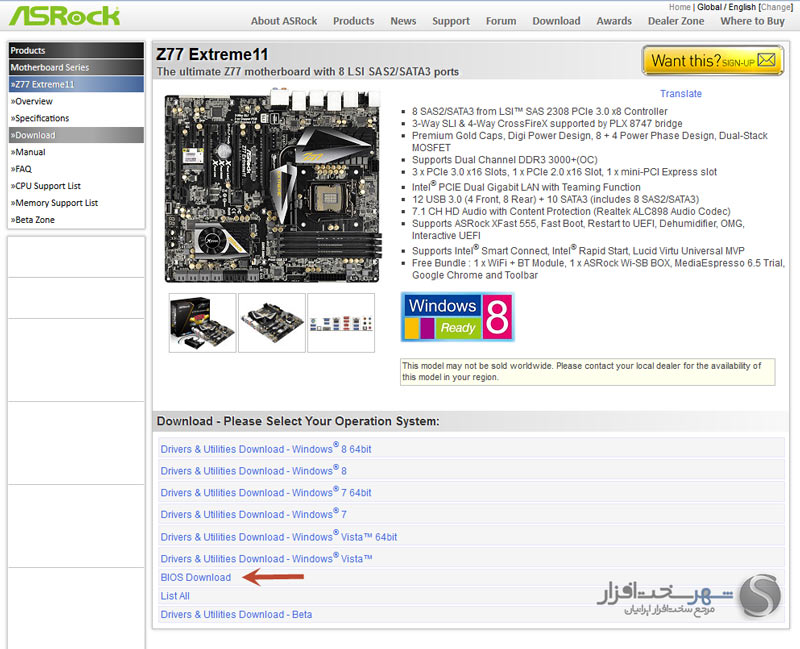Click the main motherboard product image

tap(272, 186)
